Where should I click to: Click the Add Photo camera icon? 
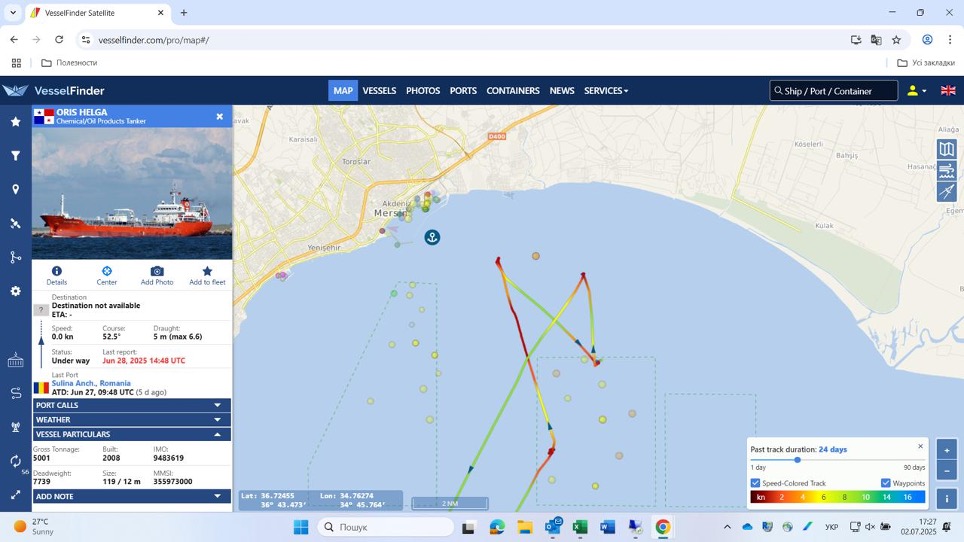coord(157,271)
